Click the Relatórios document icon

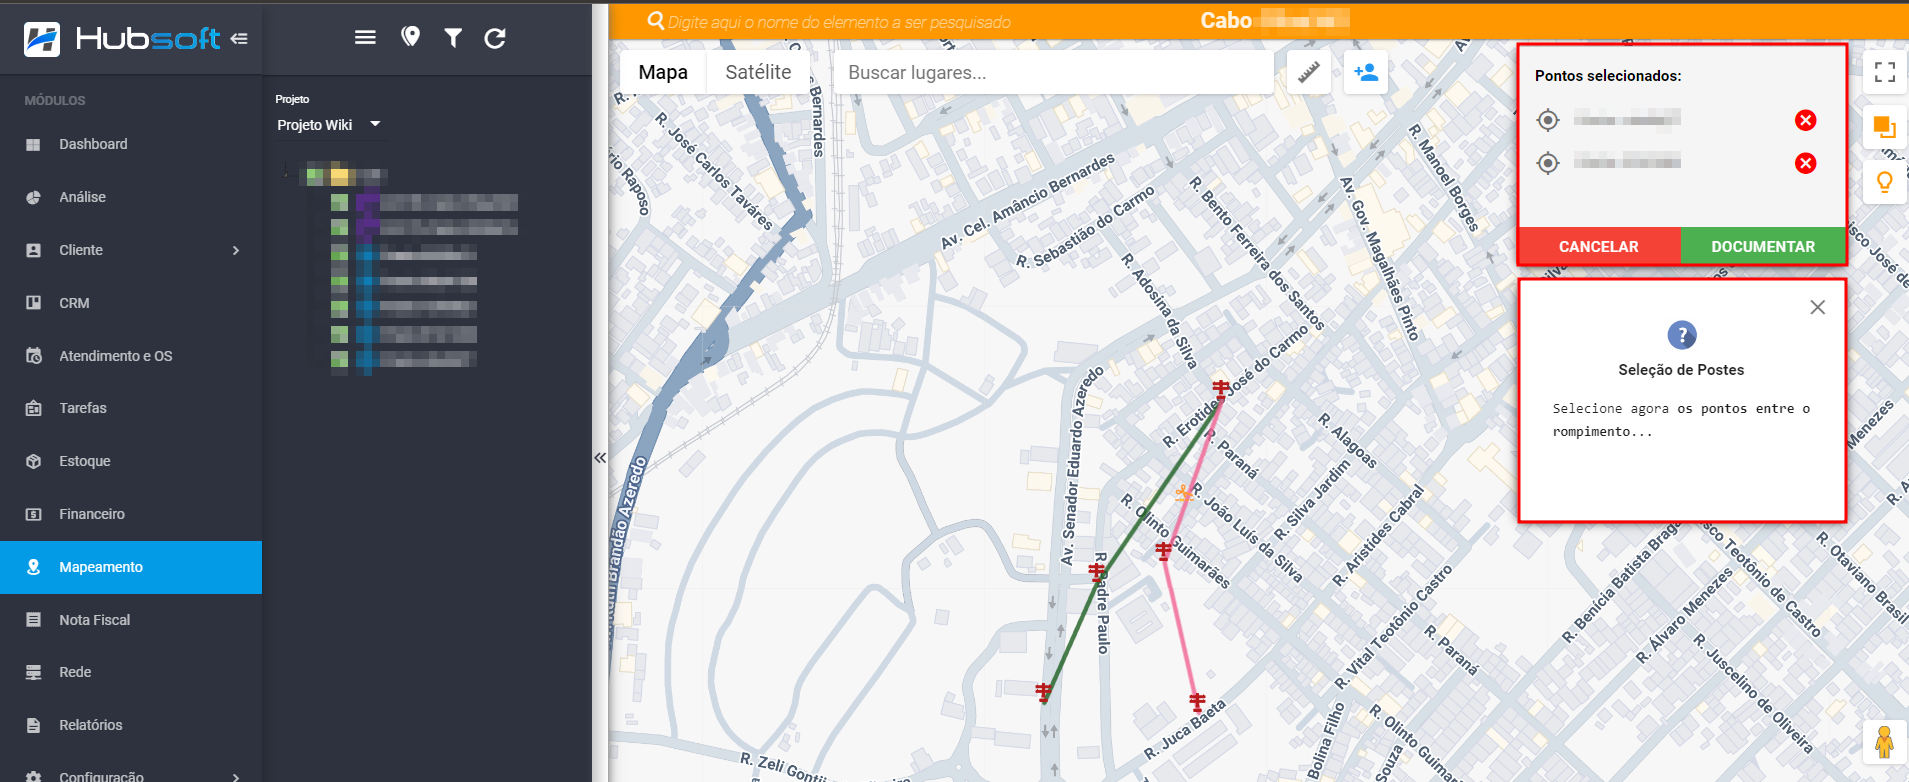click(x=33, y=725)
